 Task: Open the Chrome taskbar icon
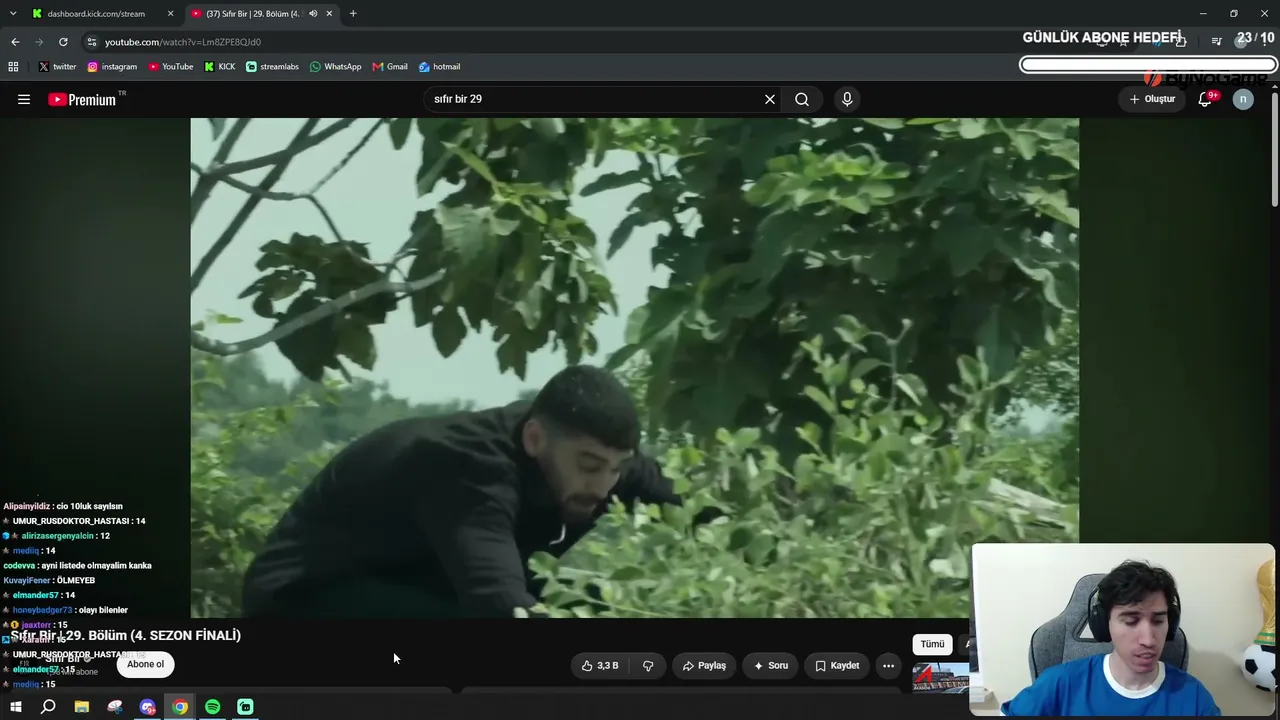pyautogui.click(x=180, y=707)
